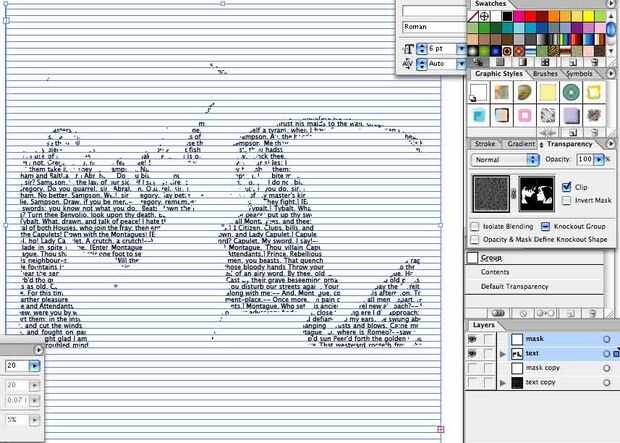Select the Graphic Styles tab
This screenshot has height=443, width=620.
[x=499, y=74]
